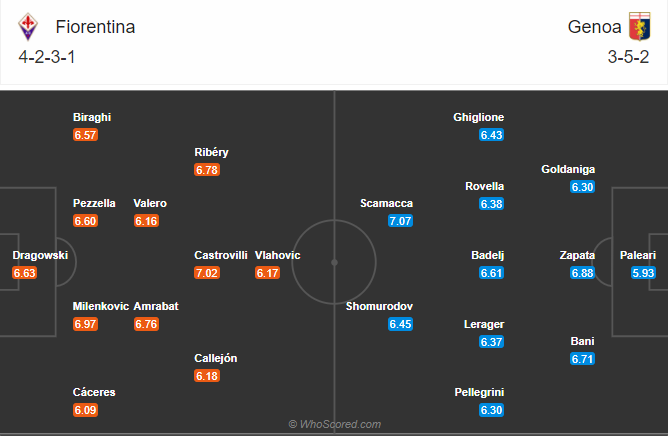Open player Shomurodov's name

click(379, 306)
